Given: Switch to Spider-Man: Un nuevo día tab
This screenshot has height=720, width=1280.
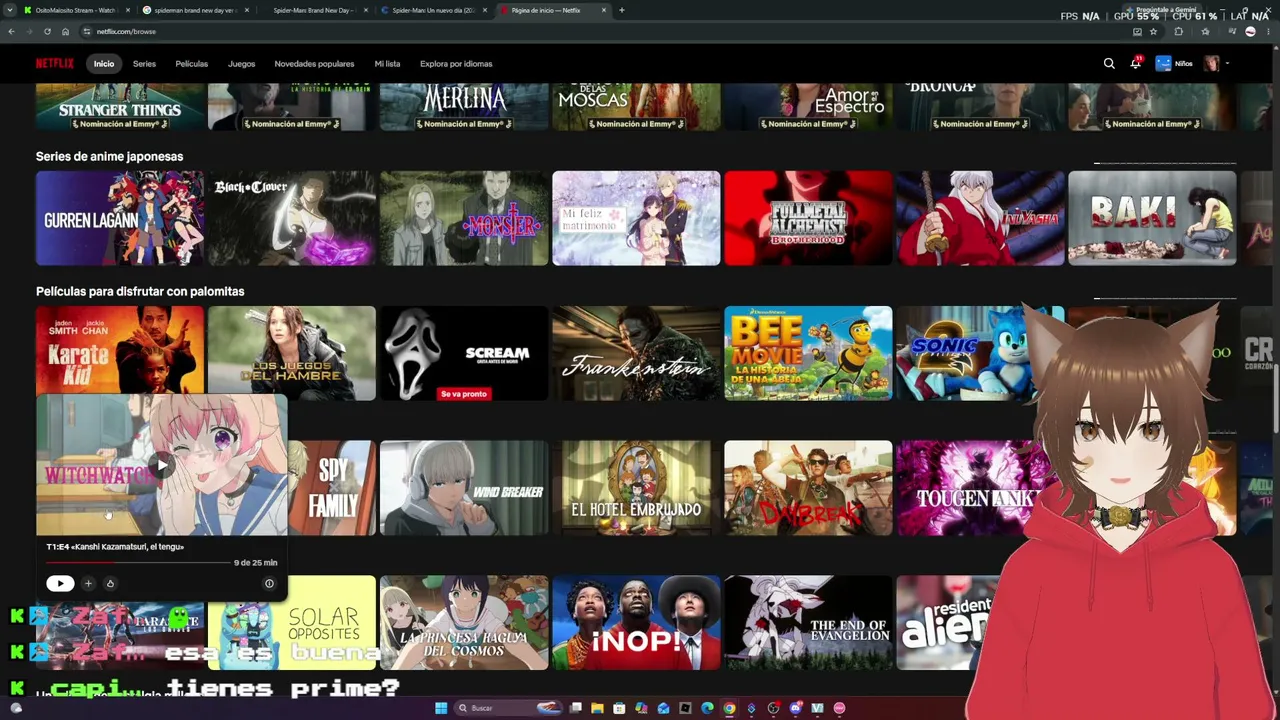Looking at the screenshot, I should tap(434, 10).
